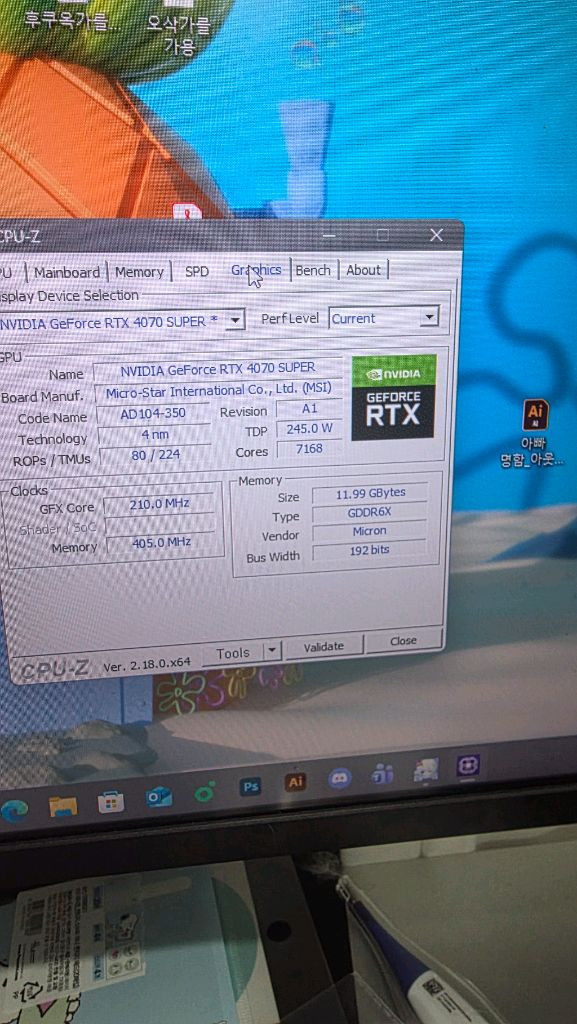Expand the Tools dropdown arrow
Screen dimensions: 577x1024
pyautogui.click(x=272, y=650)
